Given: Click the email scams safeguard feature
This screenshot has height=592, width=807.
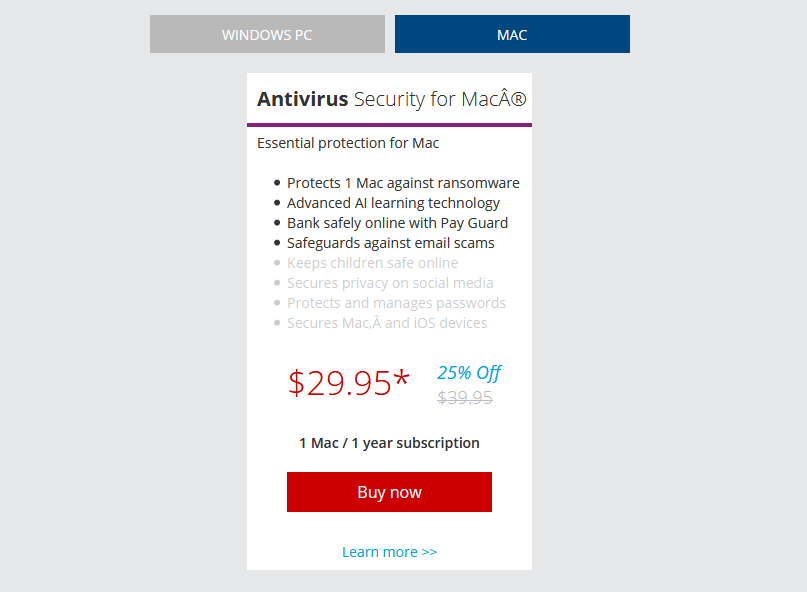Looking at the screenshot, I should pyautogui.click(x=391, y=243).
